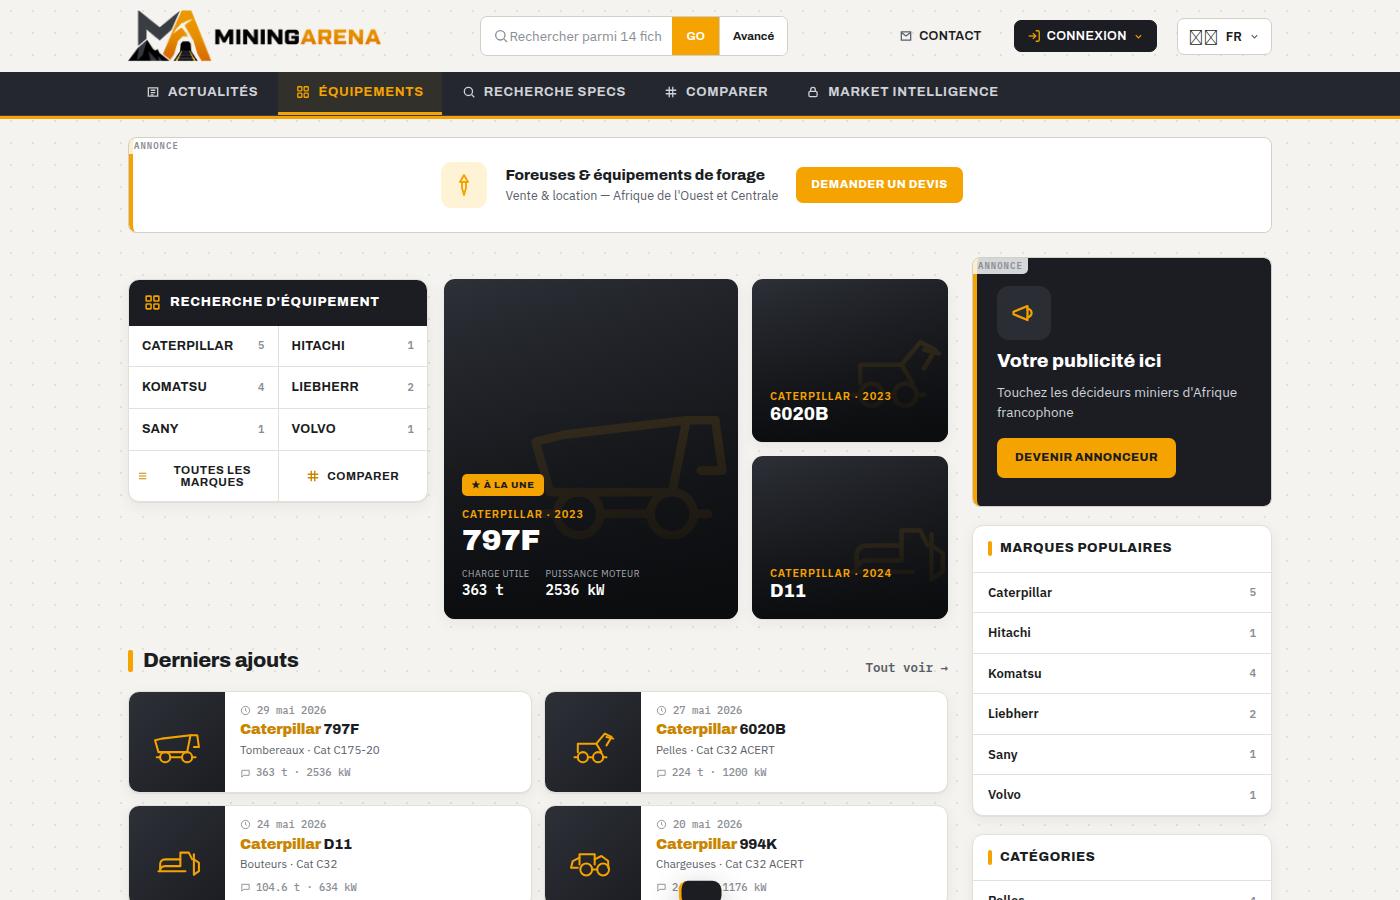Screen dimensions: 1400x900
Task: Click Sany in Marques populaires list
Action: [x=1122, y=755]
